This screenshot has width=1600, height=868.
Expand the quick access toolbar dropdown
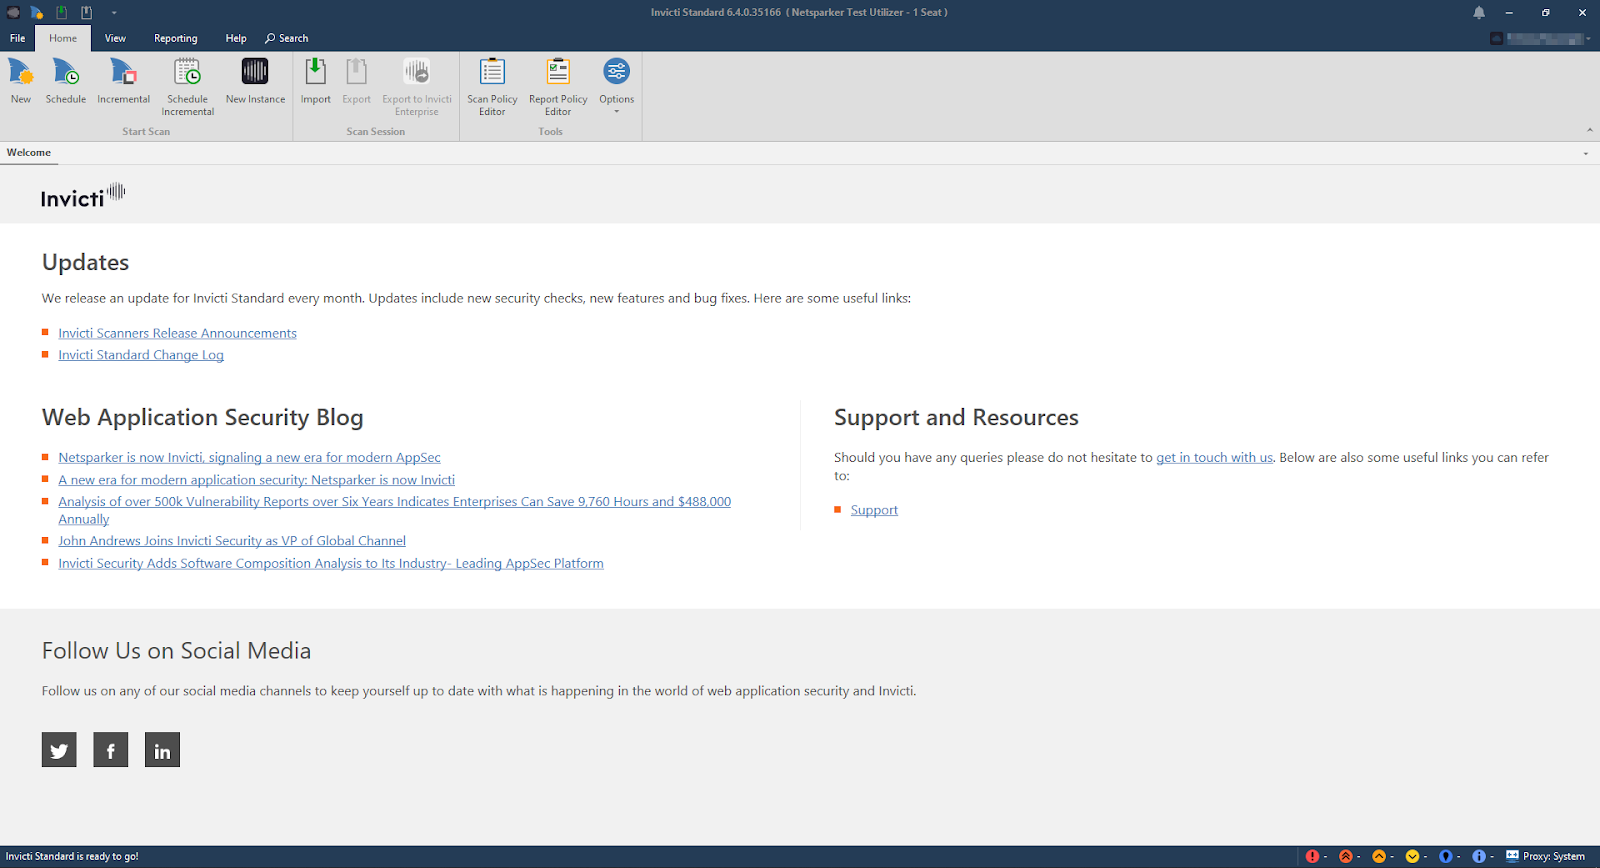tap(114, 13)
